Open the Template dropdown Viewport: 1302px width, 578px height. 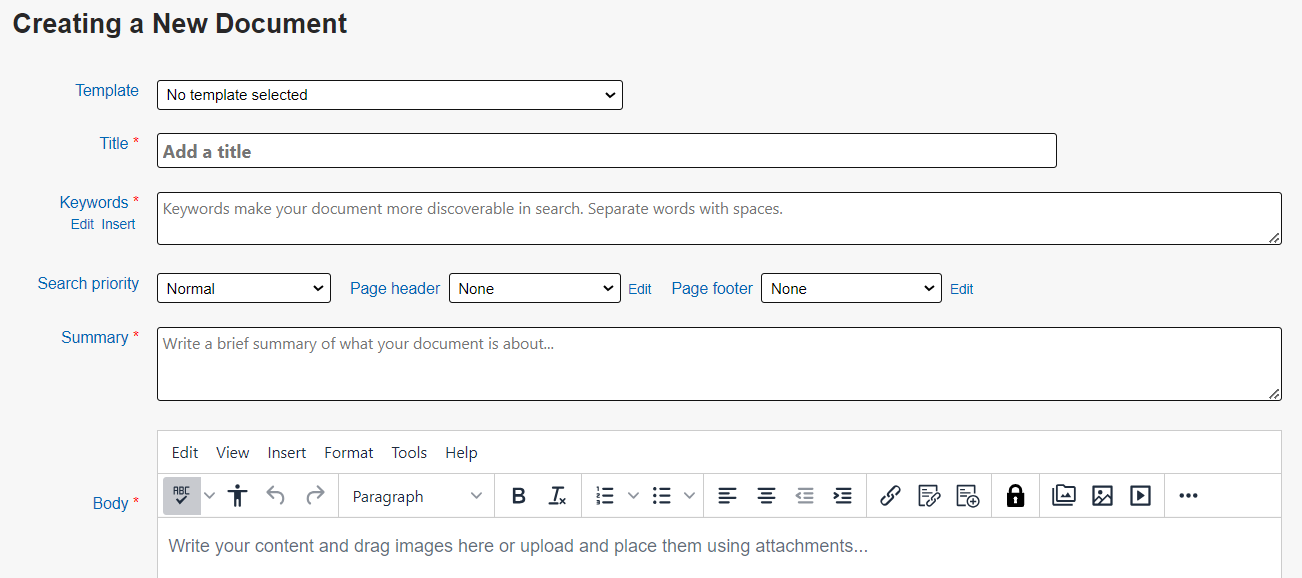390,95
